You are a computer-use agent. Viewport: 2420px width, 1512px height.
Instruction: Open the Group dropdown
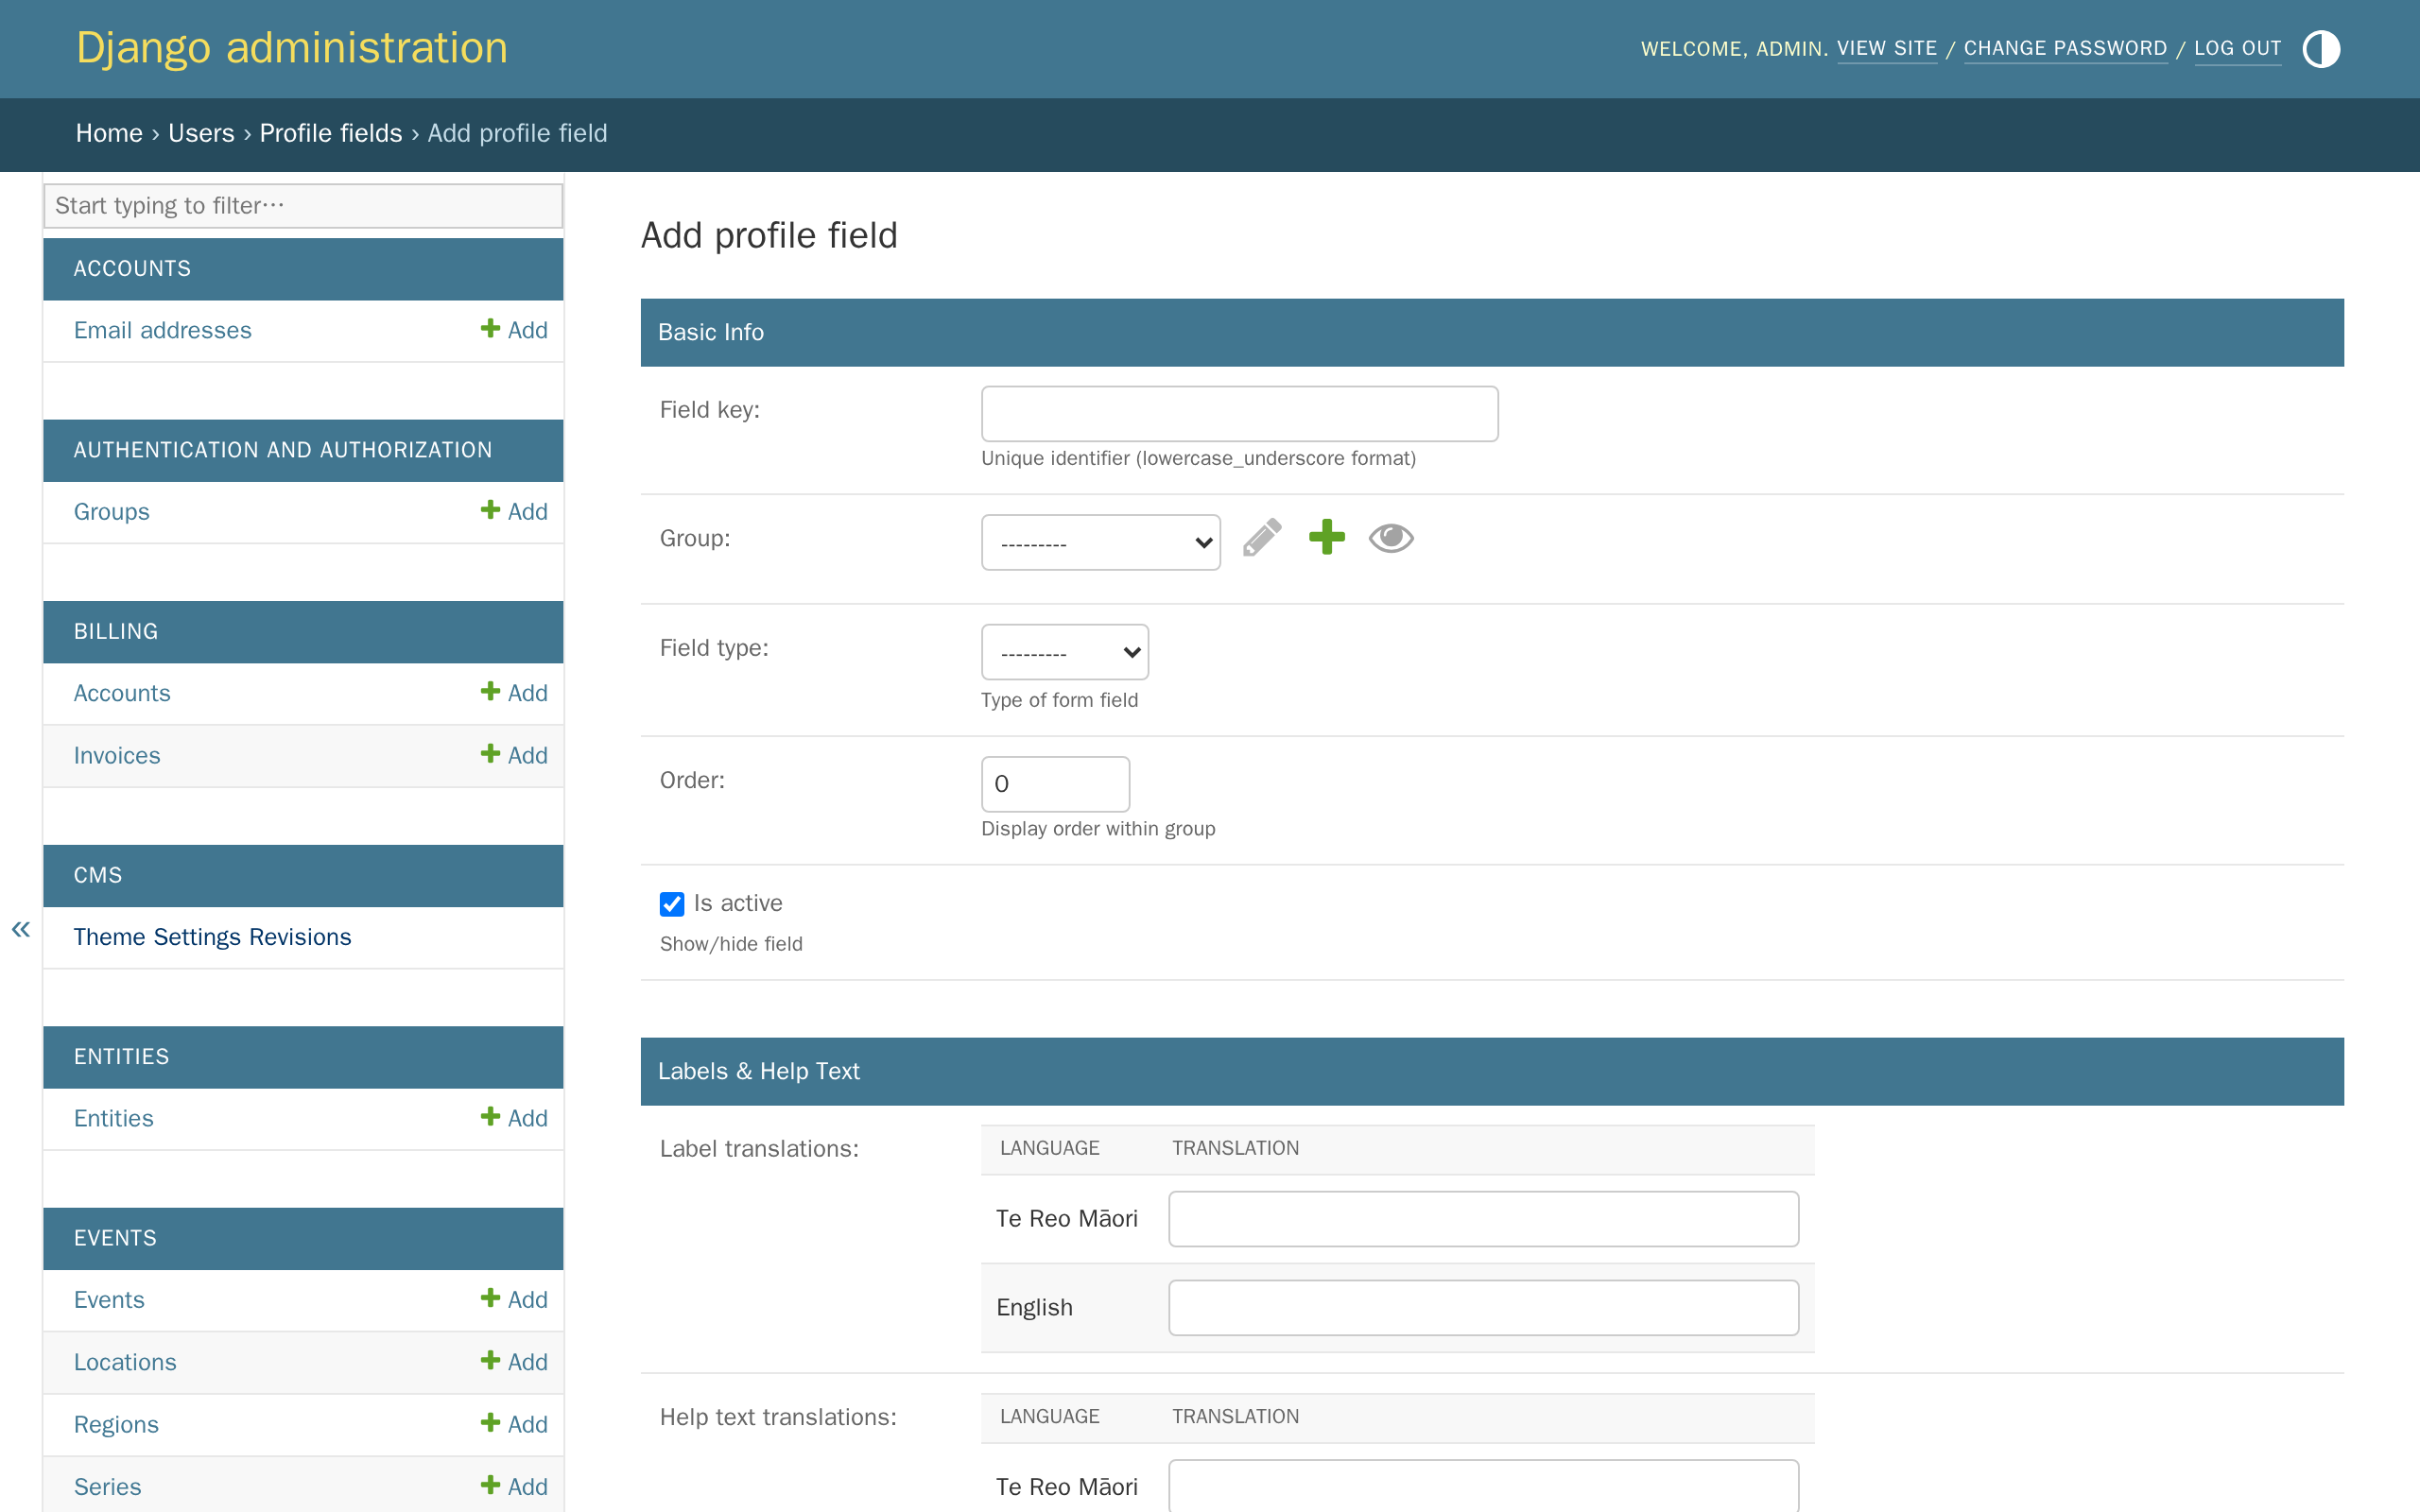pos(1101,543)
